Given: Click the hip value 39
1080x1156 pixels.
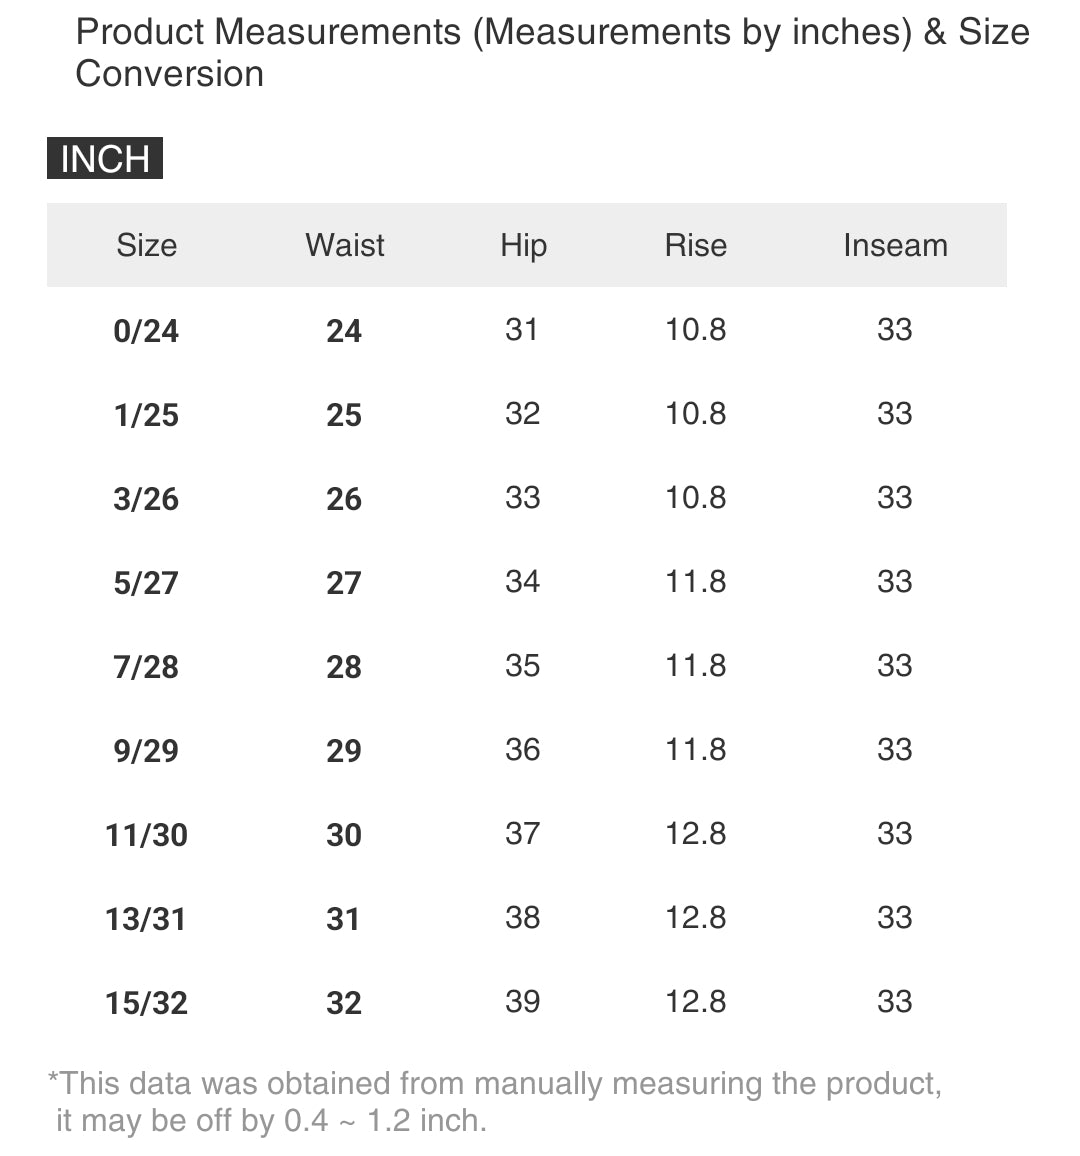Looking at the screenshot, I should coord(522,1001).
